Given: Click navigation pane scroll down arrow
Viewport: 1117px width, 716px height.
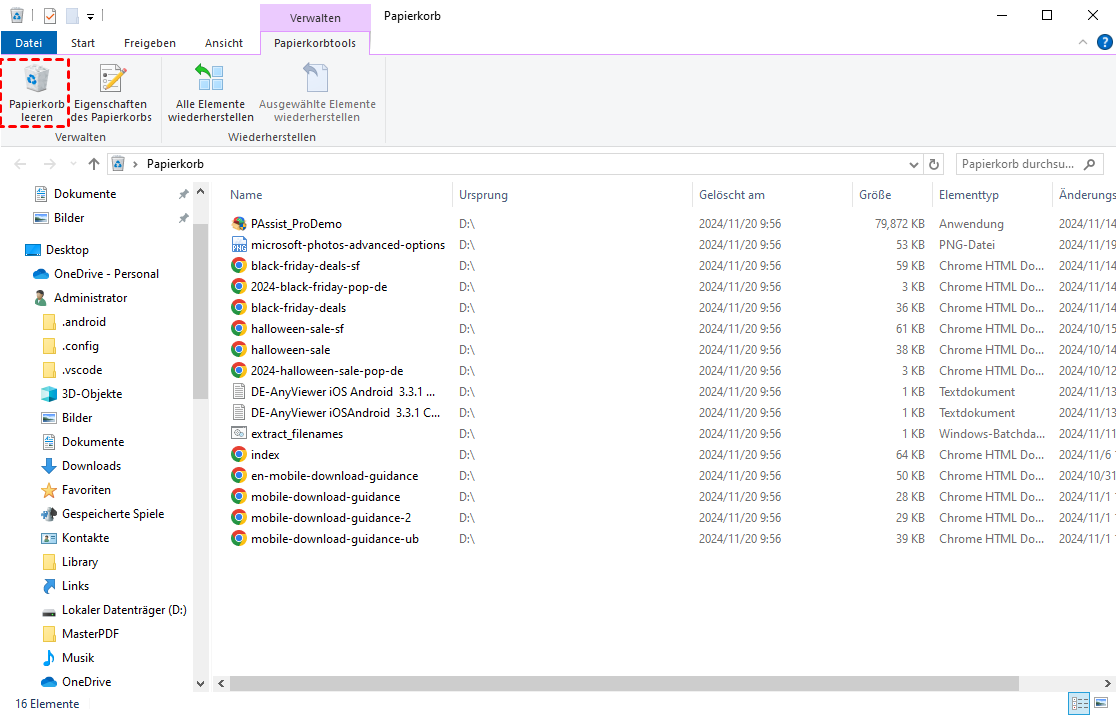Looking at the screenshot, I should (200, 683).
